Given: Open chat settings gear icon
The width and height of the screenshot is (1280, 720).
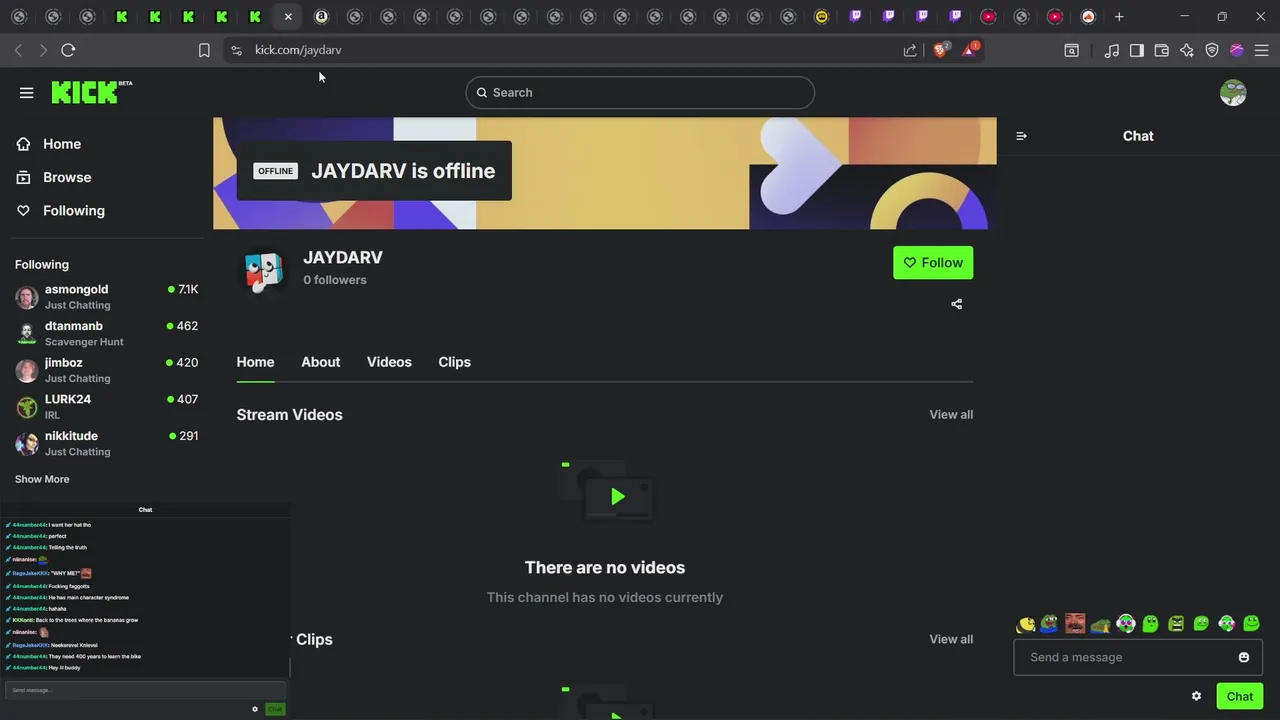Looking at the screenshot, I should pyautogui.click(x=1196, y=696).
